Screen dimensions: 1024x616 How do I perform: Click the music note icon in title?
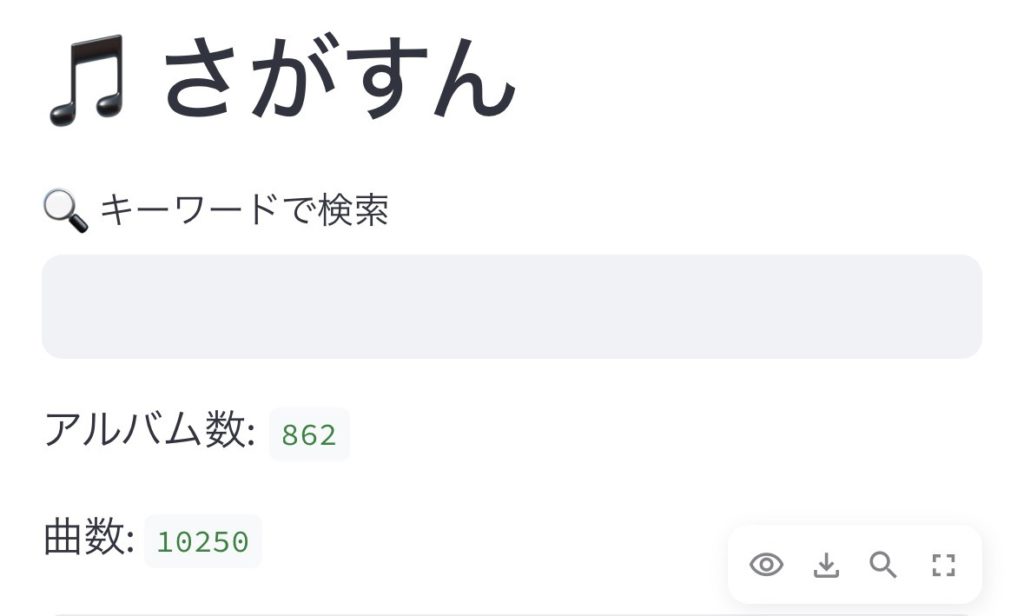86,80
